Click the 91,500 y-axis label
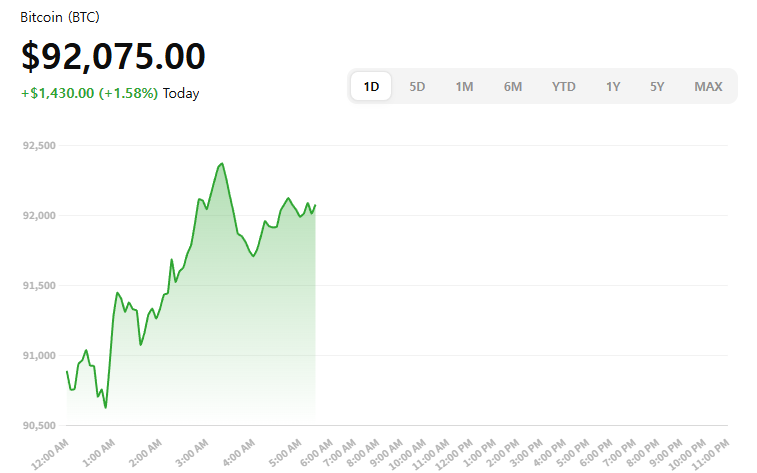Viewport: 757px width, 473px height. pos(38,286)
